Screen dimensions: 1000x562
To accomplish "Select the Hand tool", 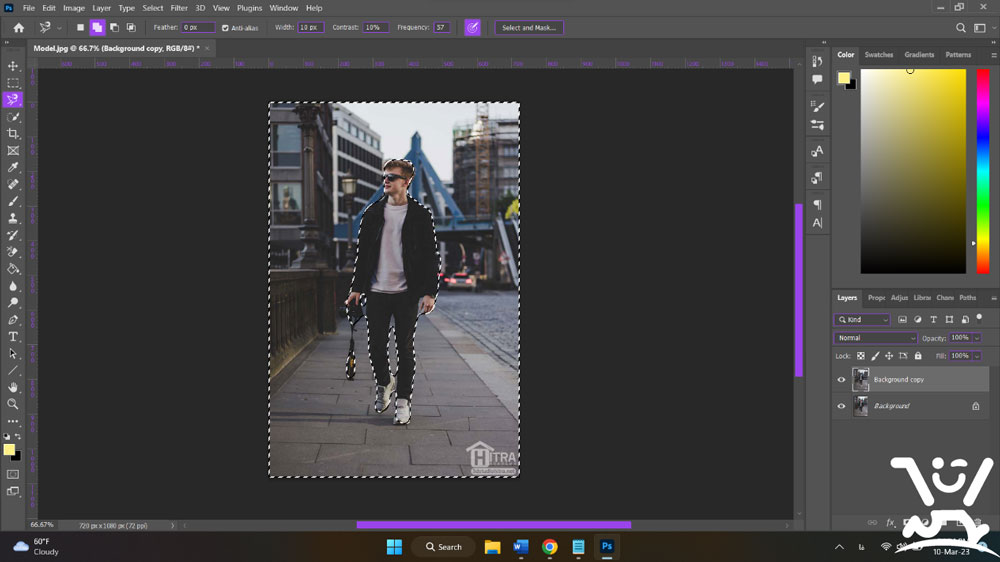I will (x=13, y=387).
